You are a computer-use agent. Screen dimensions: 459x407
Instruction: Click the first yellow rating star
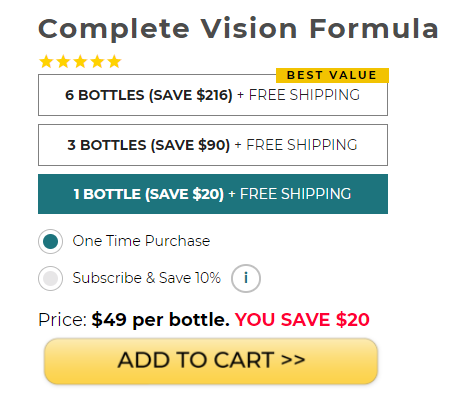click(x=46, y=62)
